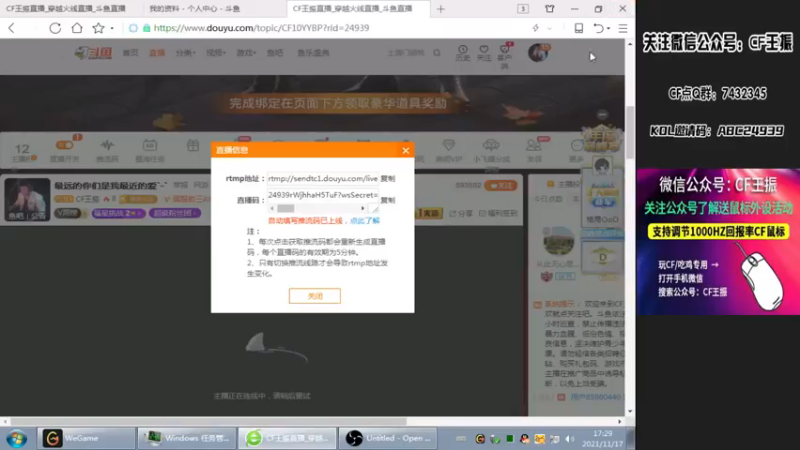Open 鱼乐盛典 in the Douyu navigation
The width and height of the screenshot is (800, 450).
(313, 53)
